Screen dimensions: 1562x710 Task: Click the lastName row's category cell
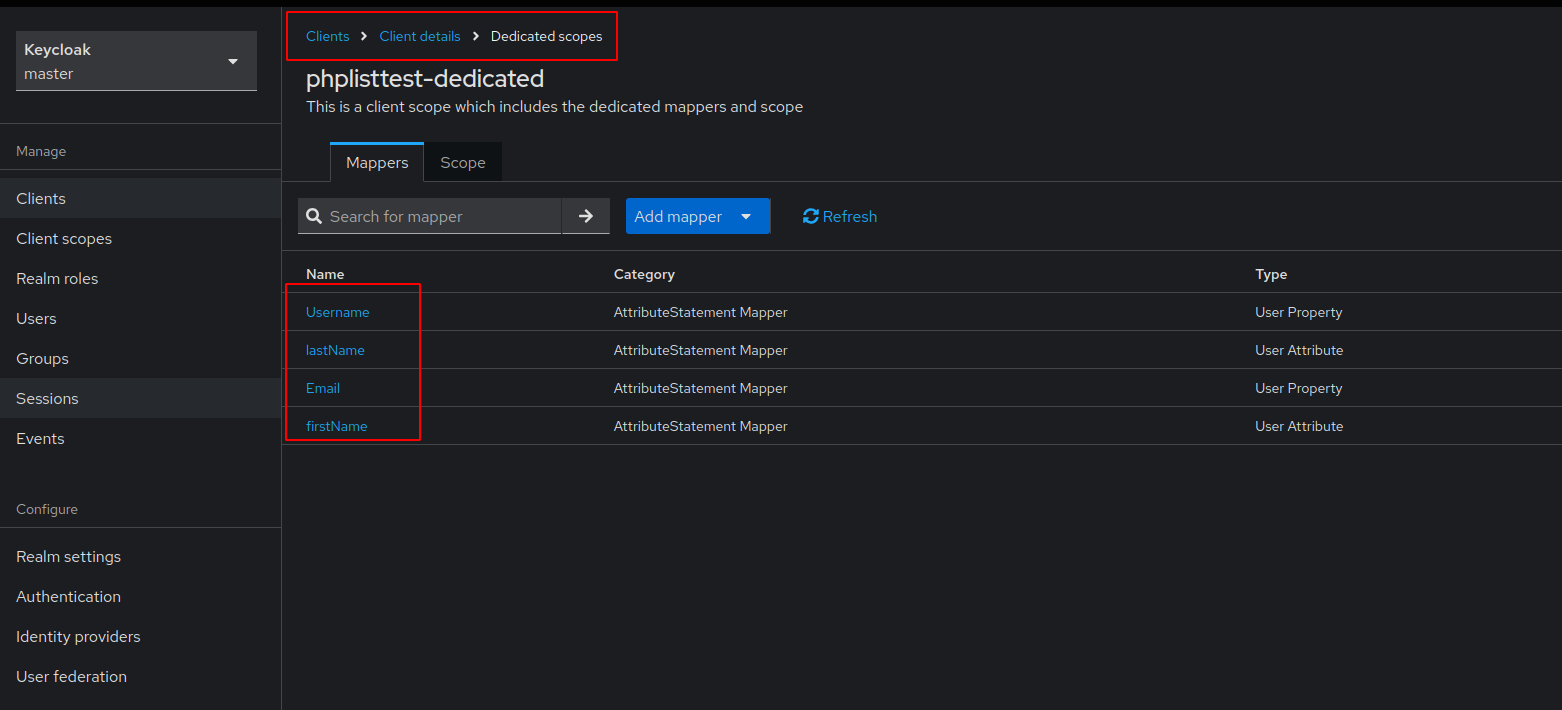(701, 350)
